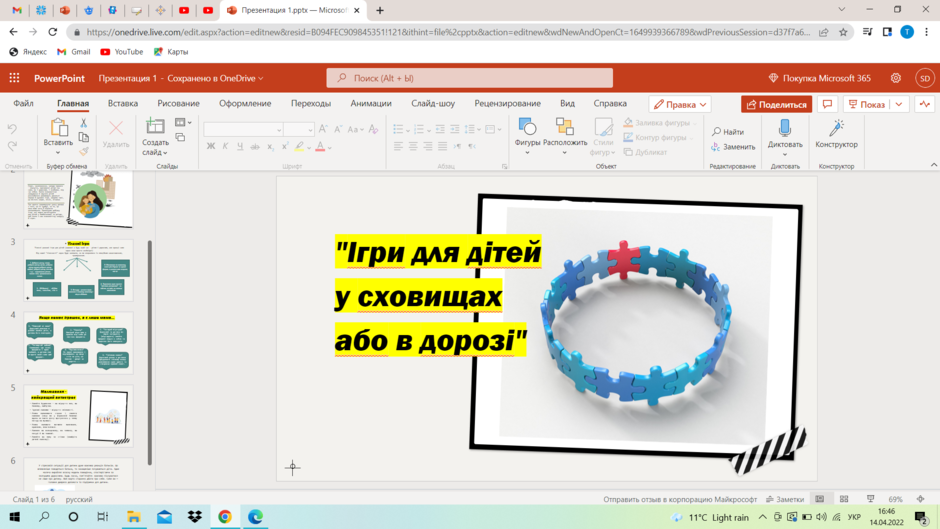
Task: Click the Copy icon in Буфер обмена
Action: (83, 137)
